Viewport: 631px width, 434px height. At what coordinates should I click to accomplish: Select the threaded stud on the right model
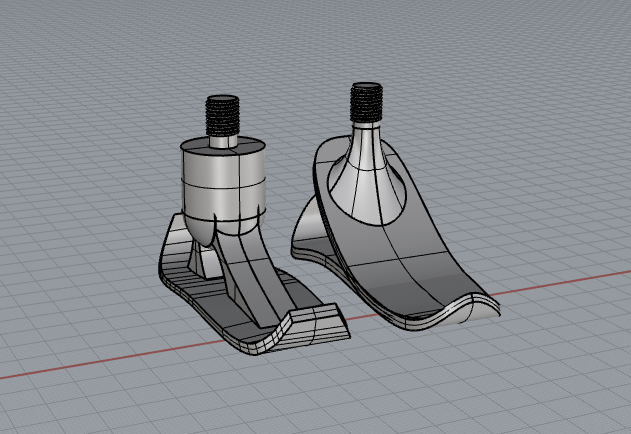(x=366, y=103)
